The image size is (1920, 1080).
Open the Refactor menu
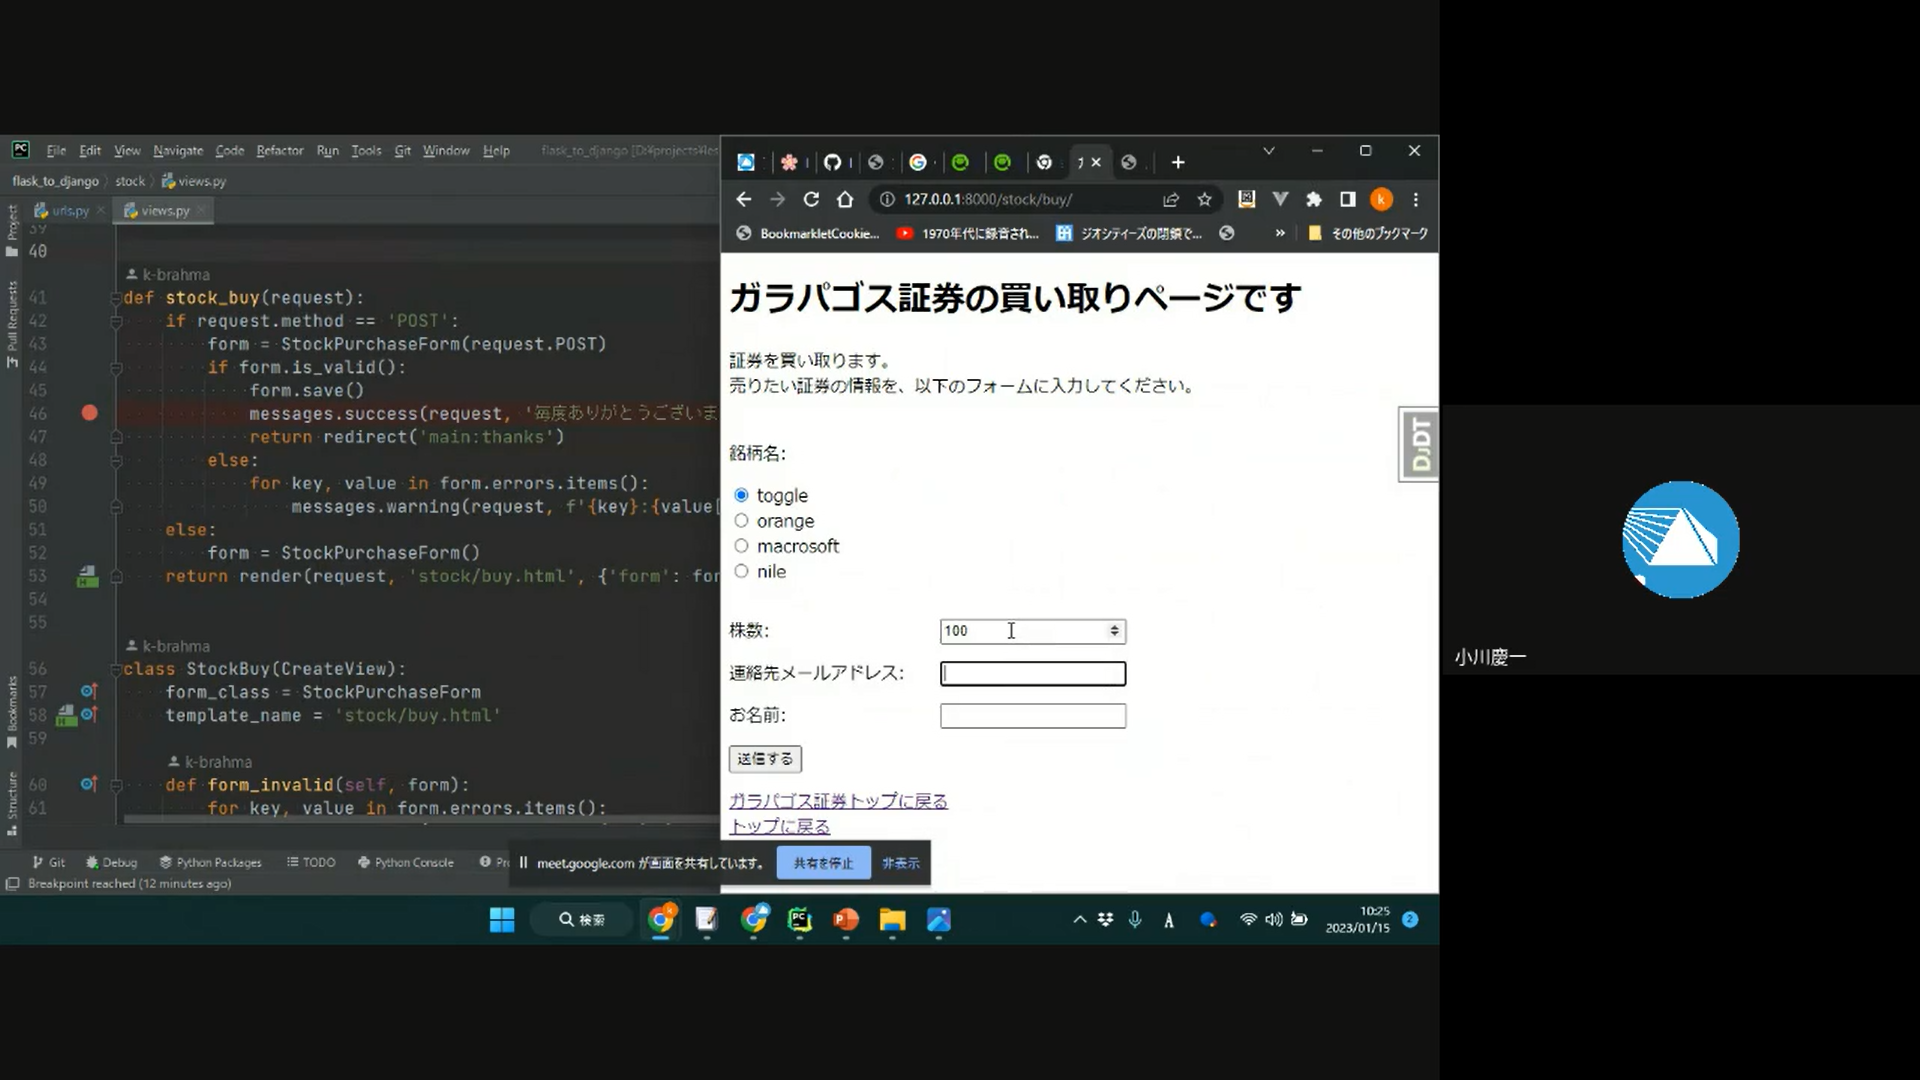pos(279,151)
